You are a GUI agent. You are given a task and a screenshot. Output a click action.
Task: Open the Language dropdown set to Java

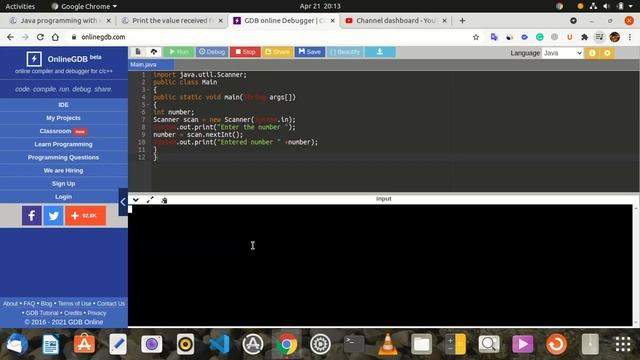[x=562, y=53]
